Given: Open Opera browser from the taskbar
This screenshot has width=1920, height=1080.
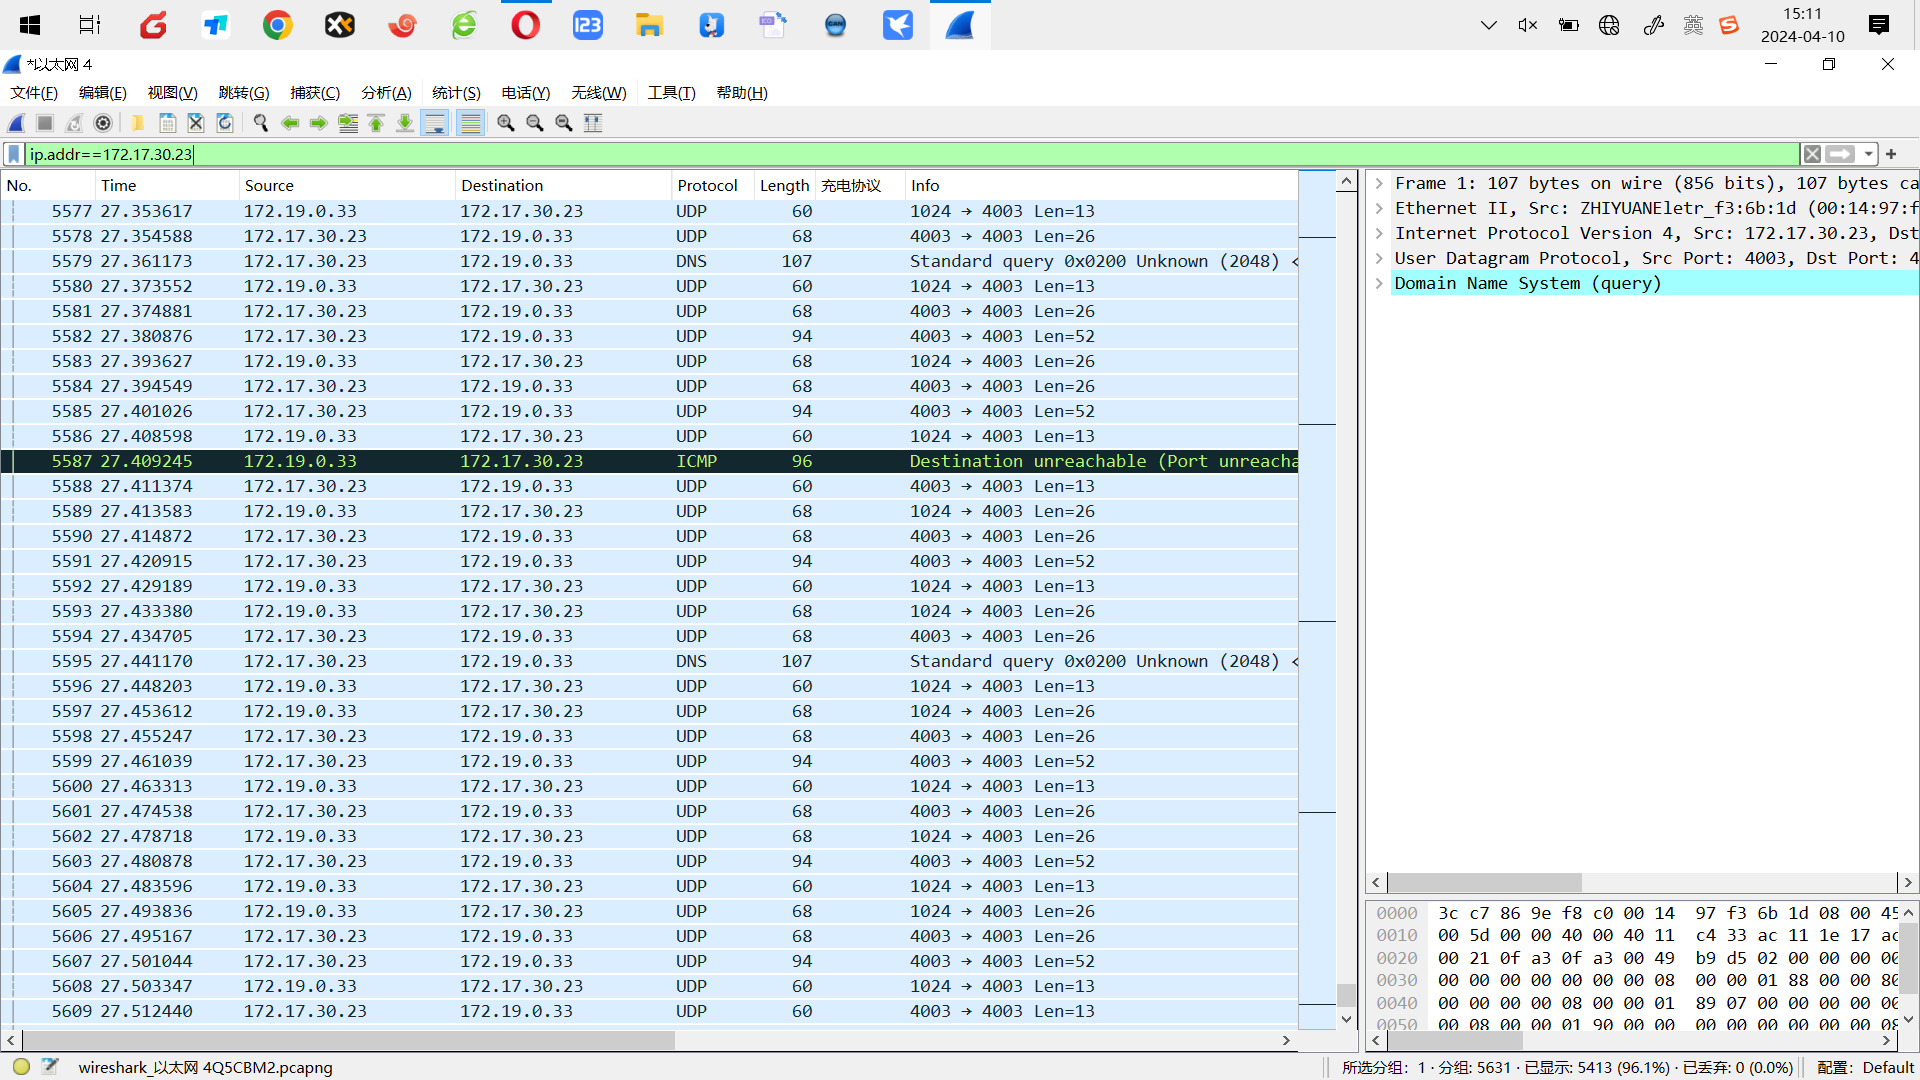Looking at the screenshot, I should (x=525, y=25).
